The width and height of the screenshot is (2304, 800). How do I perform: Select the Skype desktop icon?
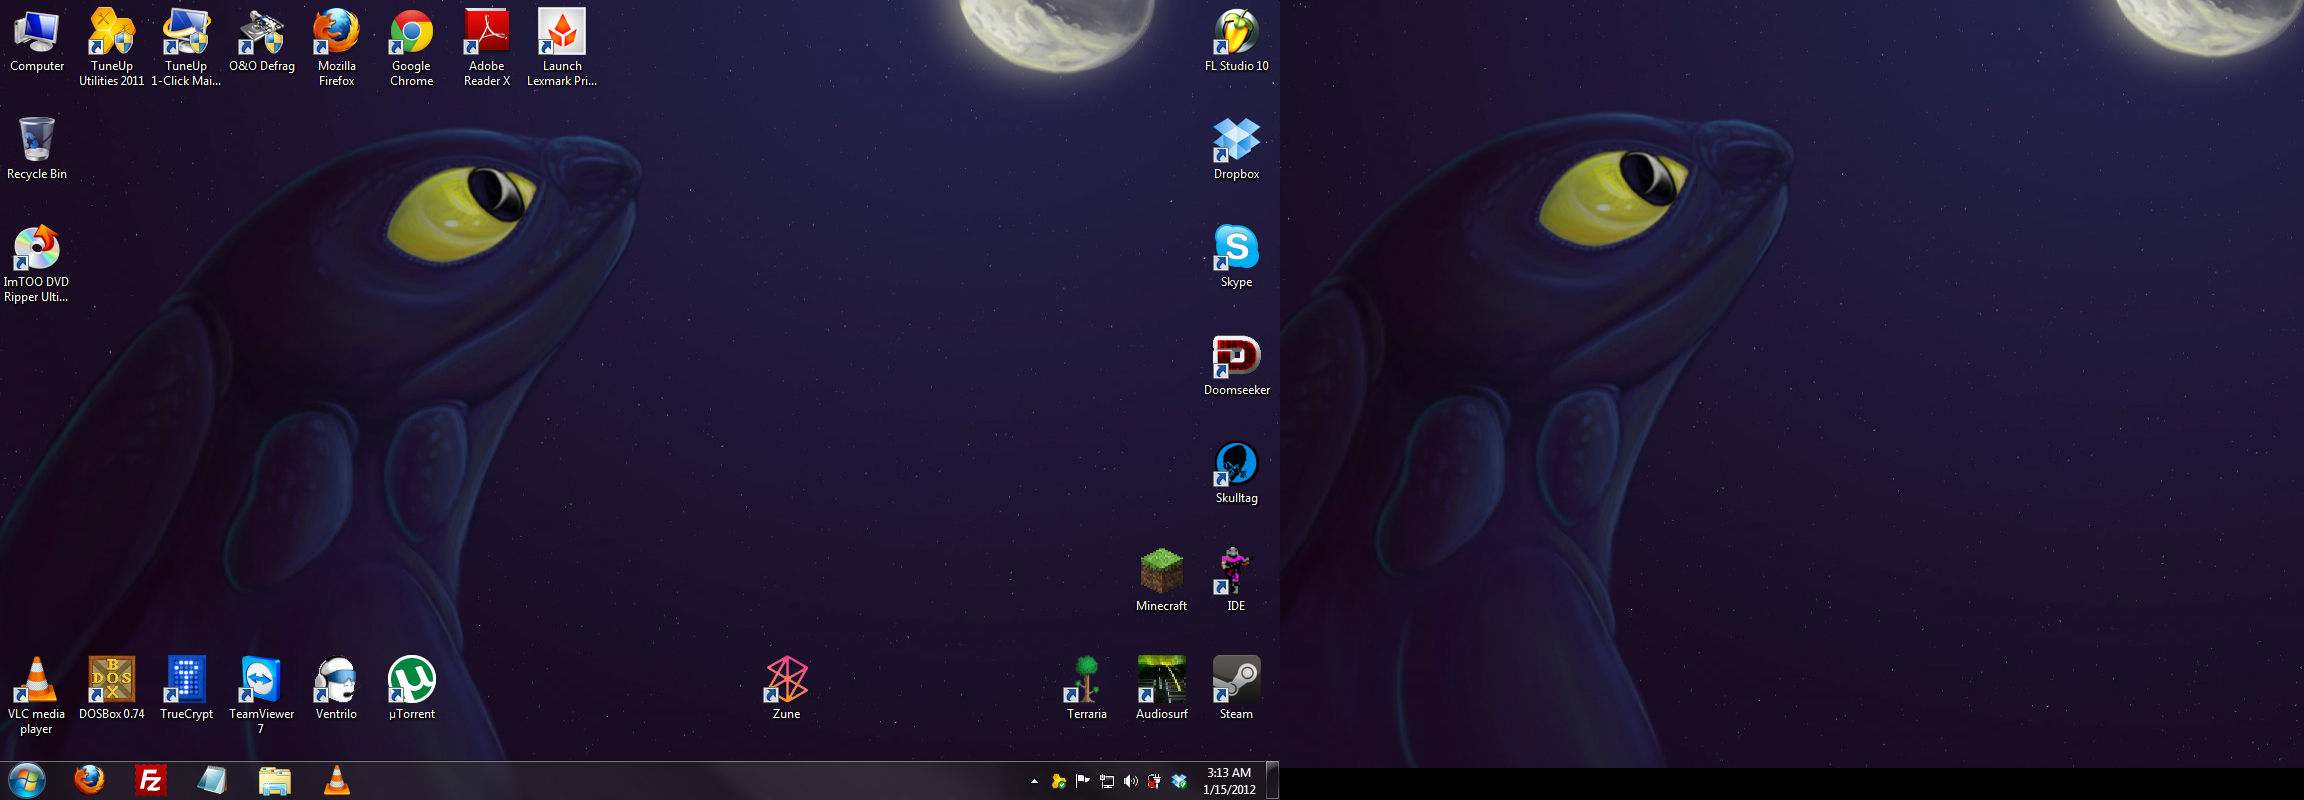[x=1236, y=248]
